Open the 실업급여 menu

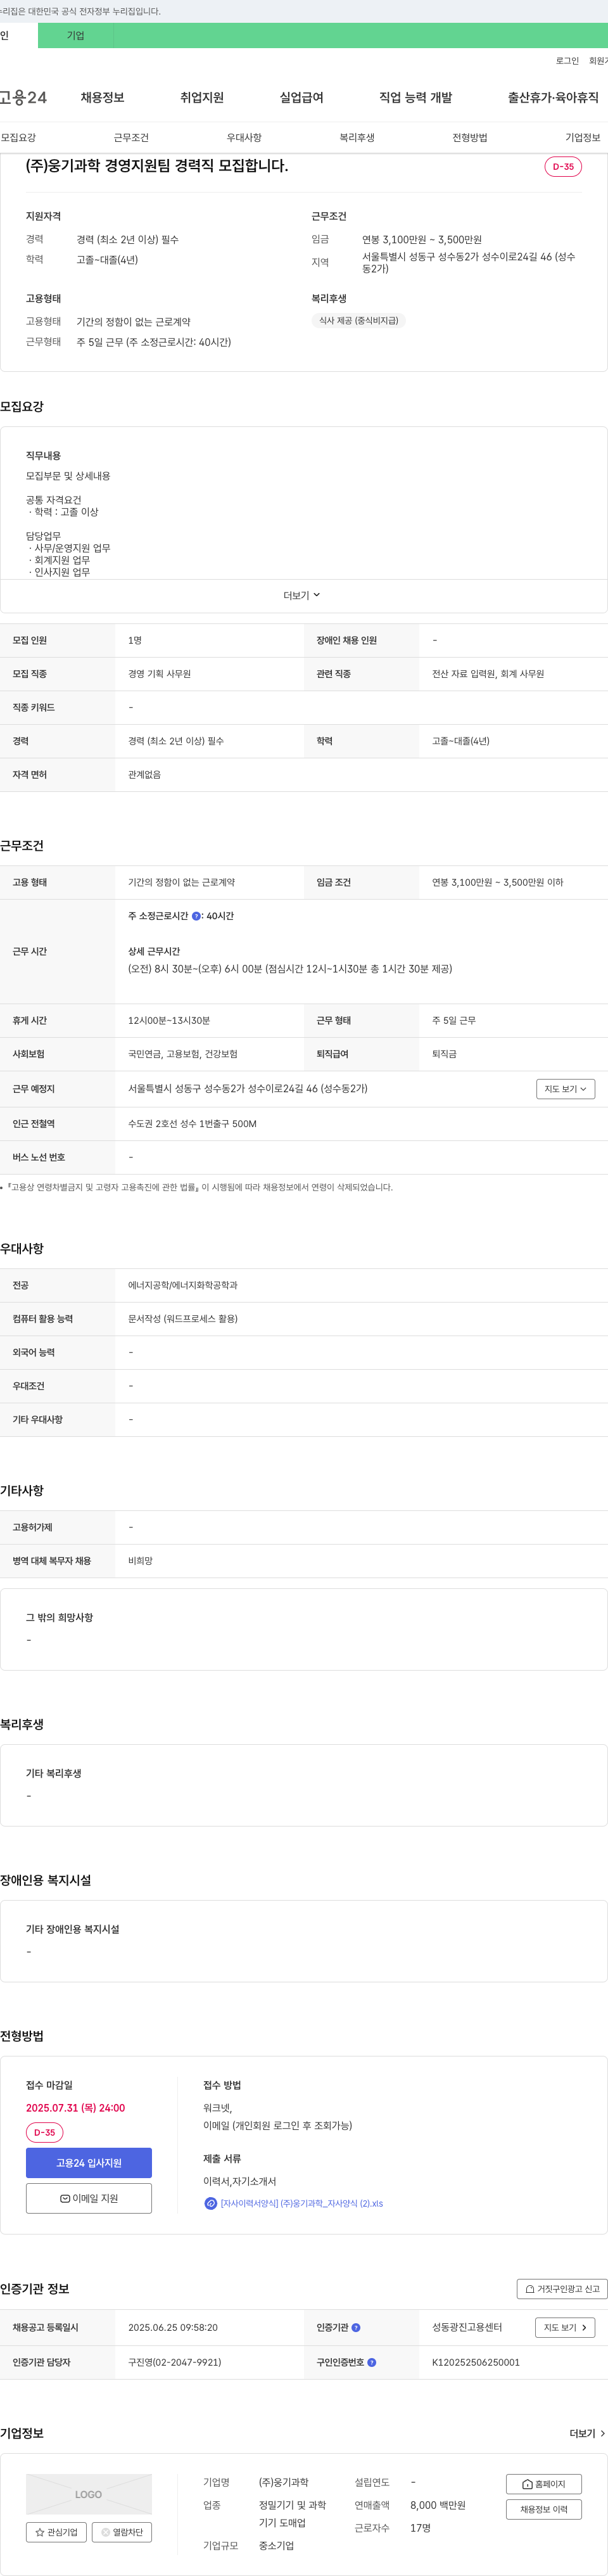point(301,97)
